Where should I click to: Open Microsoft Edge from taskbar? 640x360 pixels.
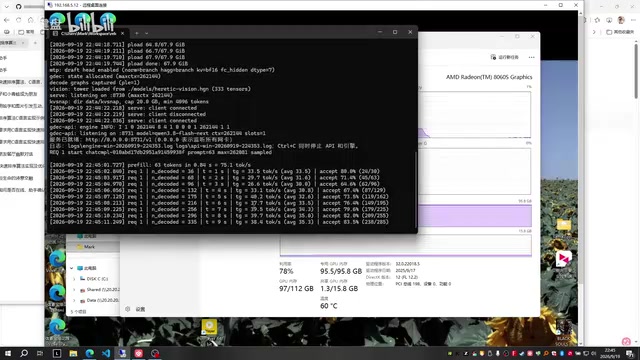point(89,353)
